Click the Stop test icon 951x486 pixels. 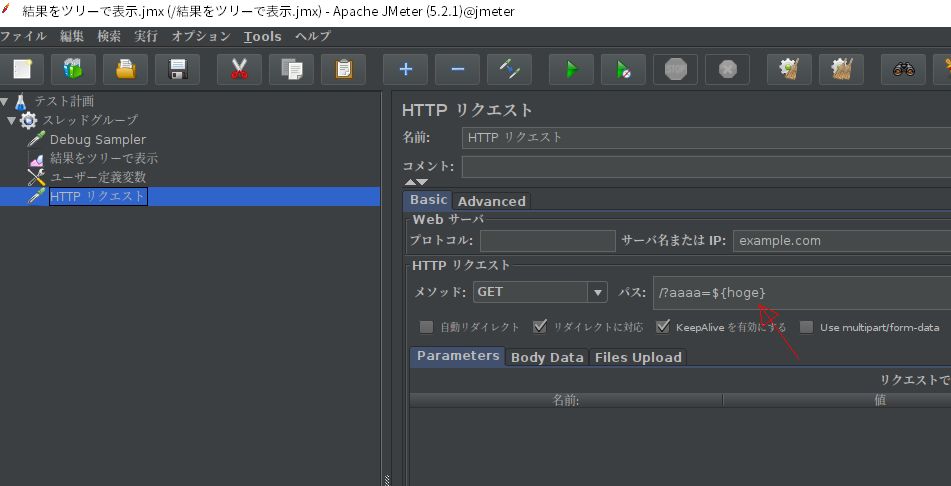(x=676, y=69)
